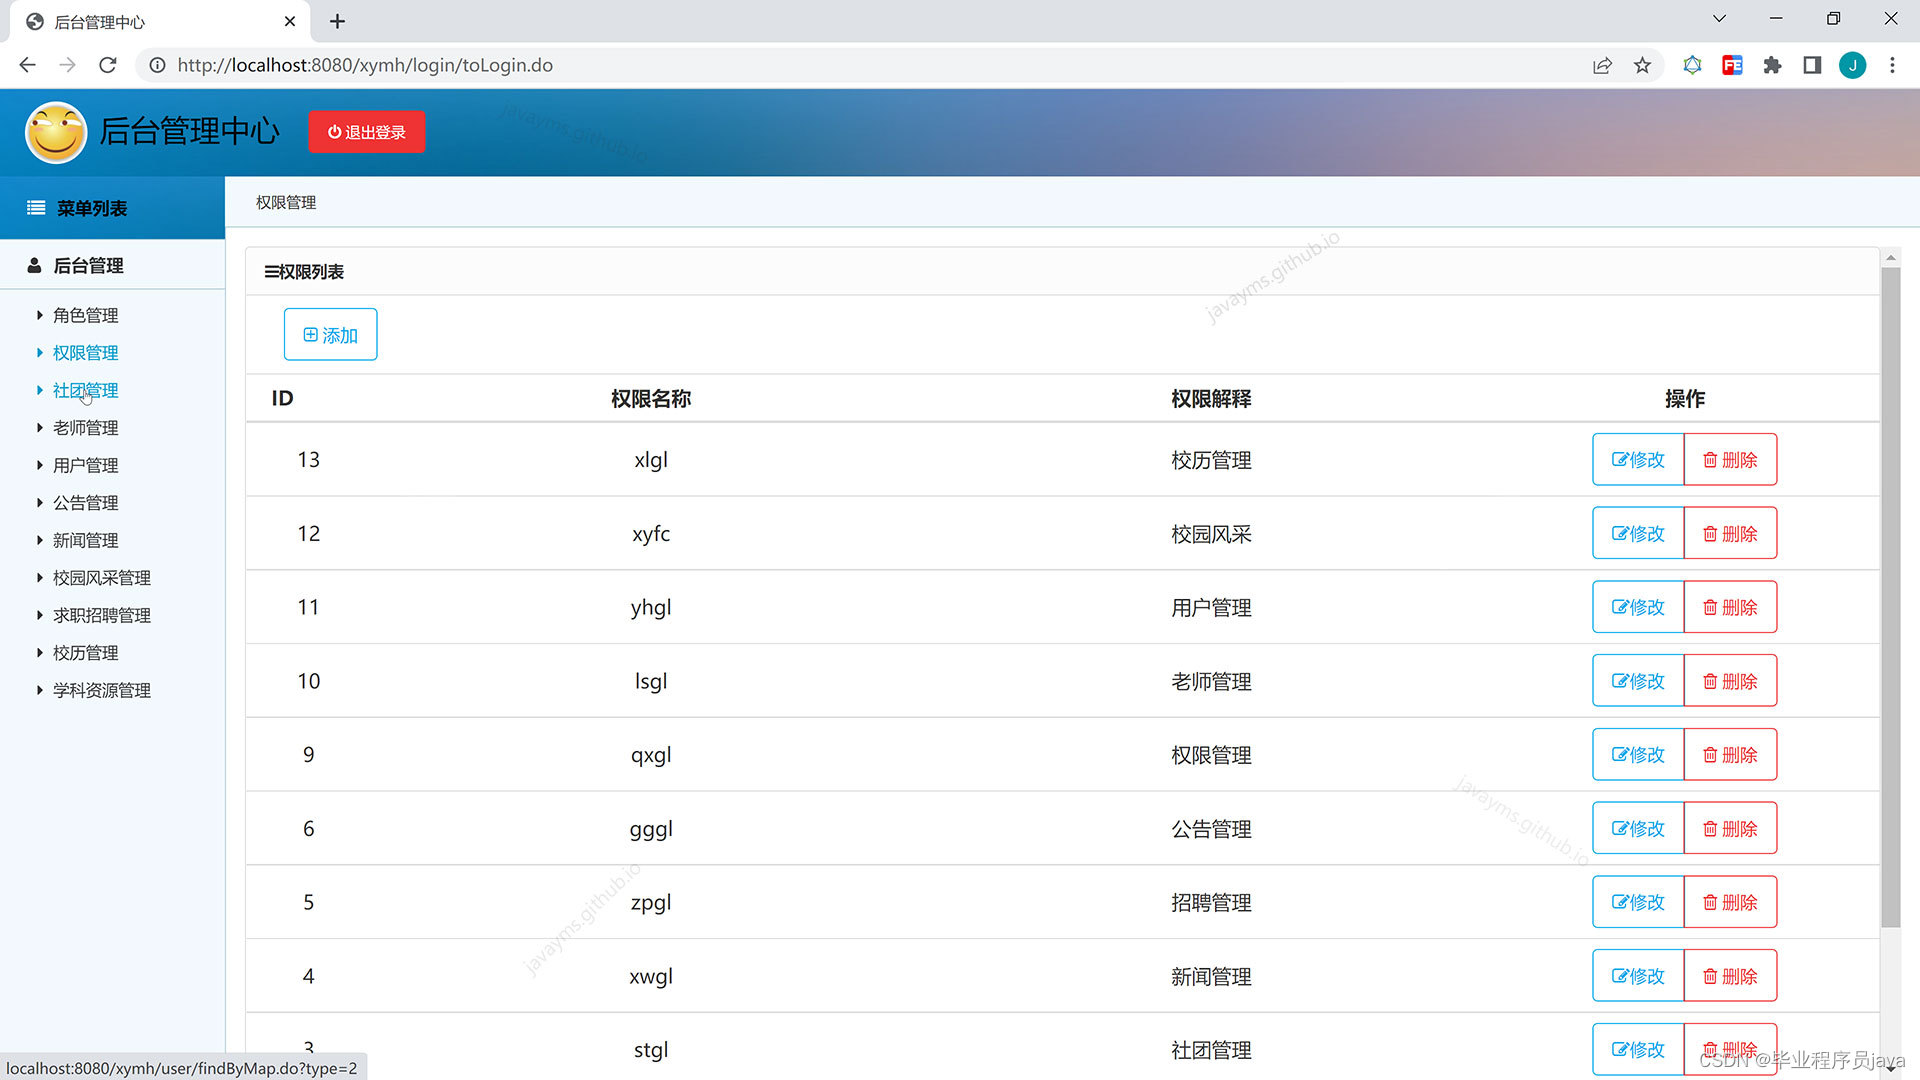Click the 菜单列表 menu list icon
The width and height of the screenshot is (1920, 1080).
point(36,208)
